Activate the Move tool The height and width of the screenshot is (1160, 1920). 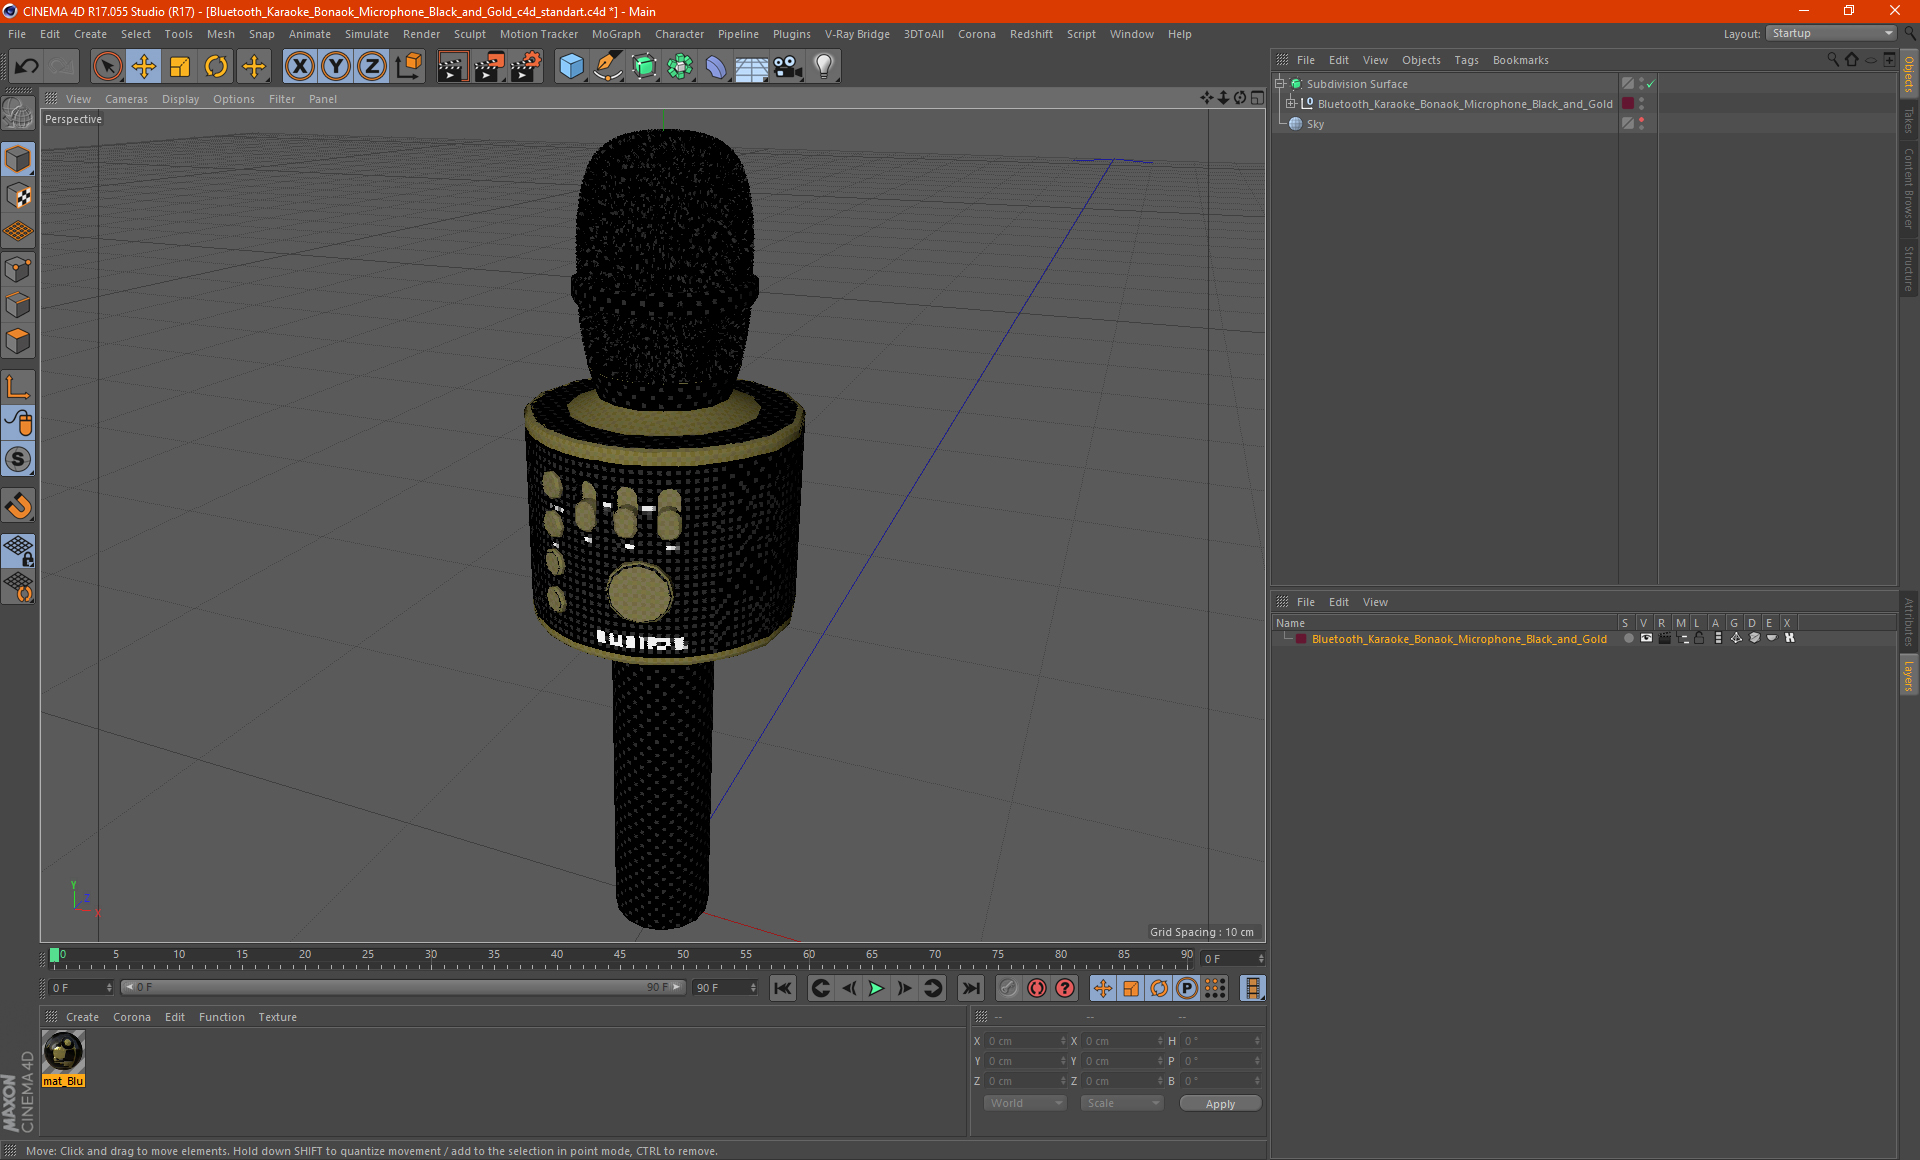point(144,66)
